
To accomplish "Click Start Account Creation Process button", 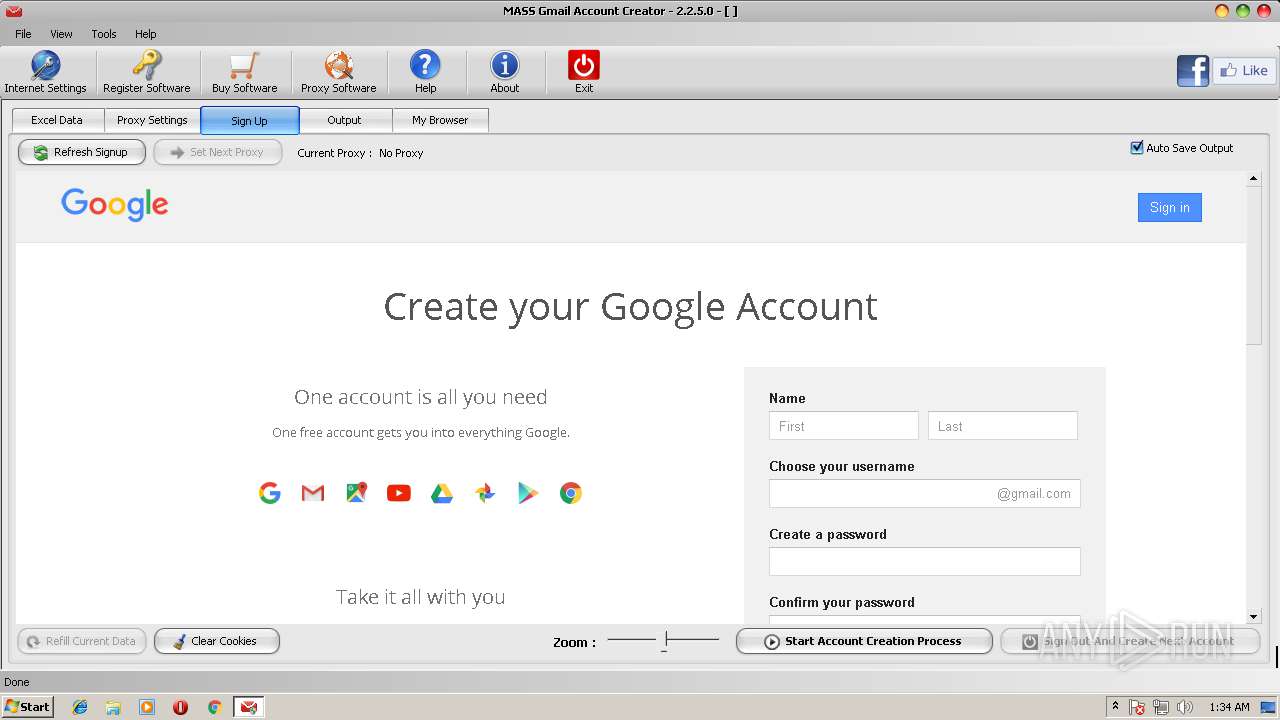I will [864, 641].
